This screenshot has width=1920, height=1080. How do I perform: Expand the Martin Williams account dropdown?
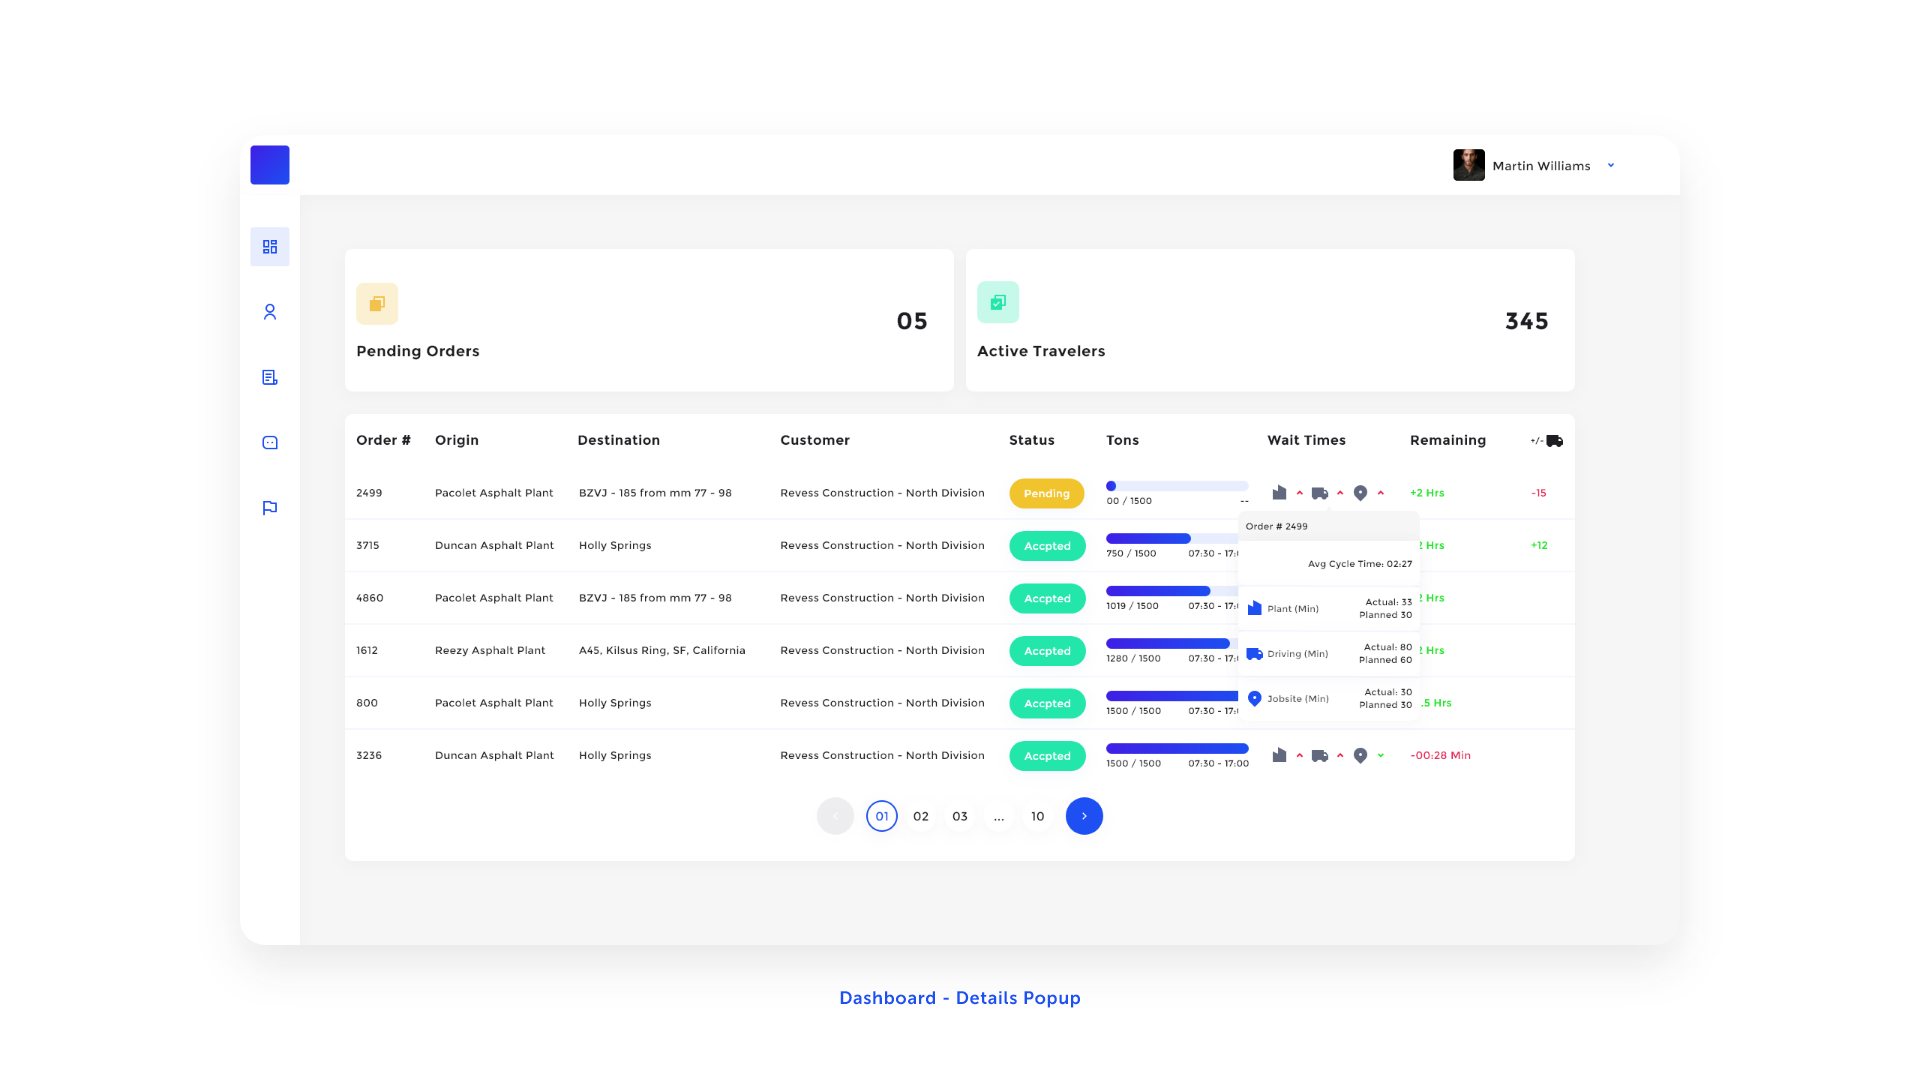point(1610,165)
